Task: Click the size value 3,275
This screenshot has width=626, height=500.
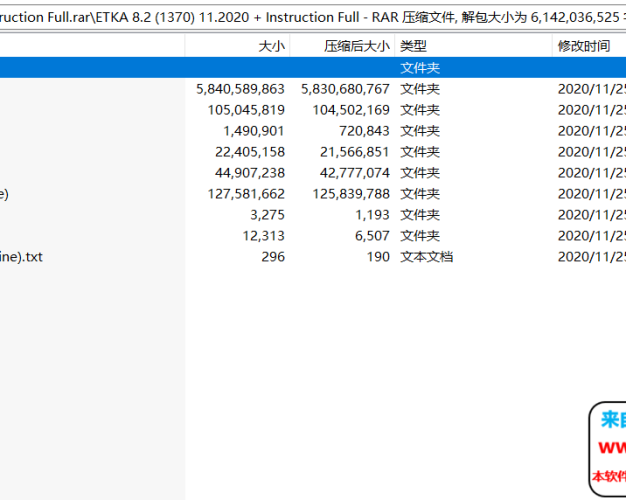Action: [267, 215]
